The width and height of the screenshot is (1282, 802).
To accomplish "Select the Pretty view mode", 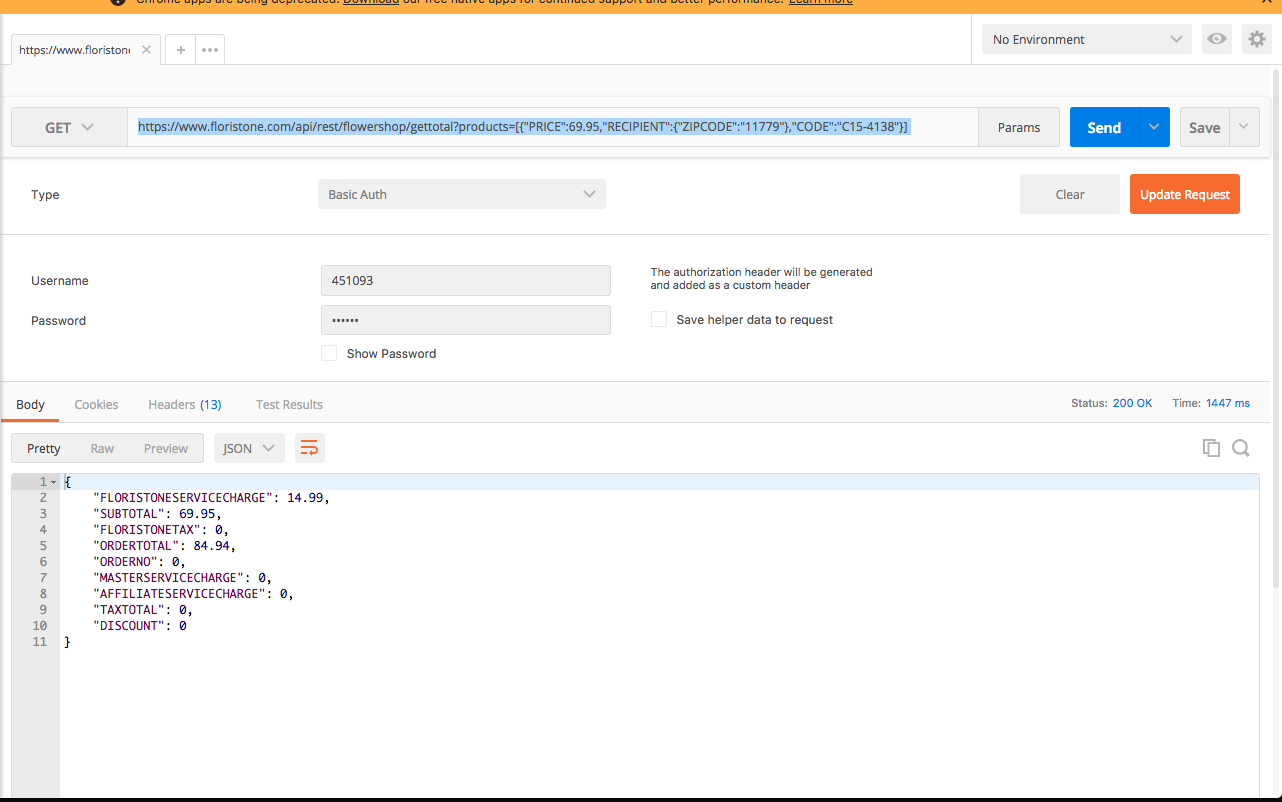I will point(44,448).
